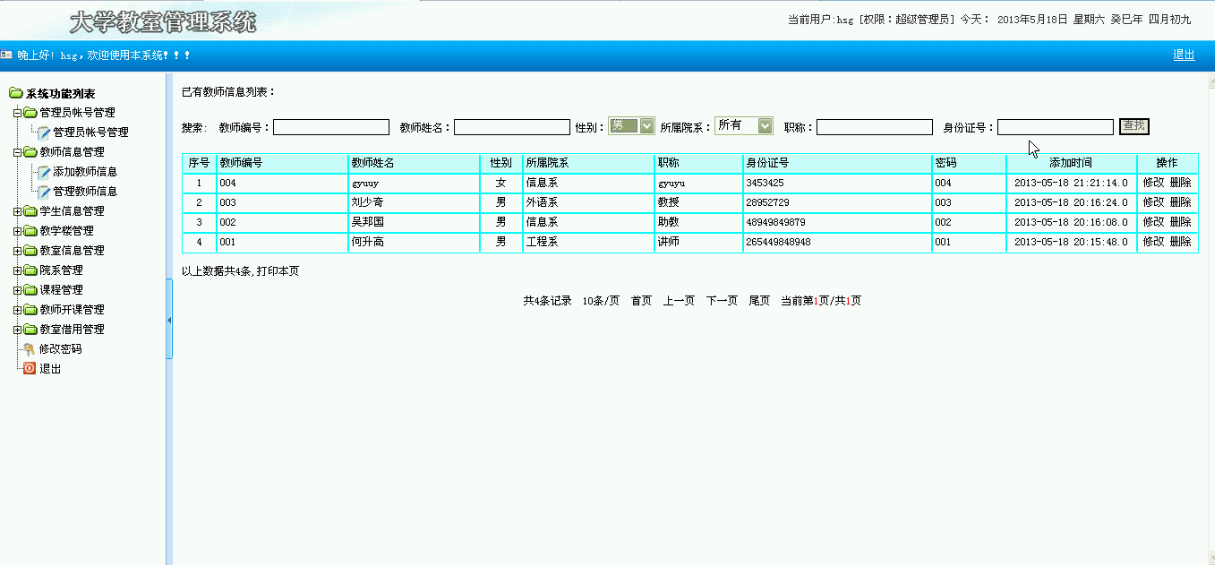Click ID number 265449848948 cell
Image resolution: width=1215 pixels, height=565 pixels.
click(x=837, y=242)
